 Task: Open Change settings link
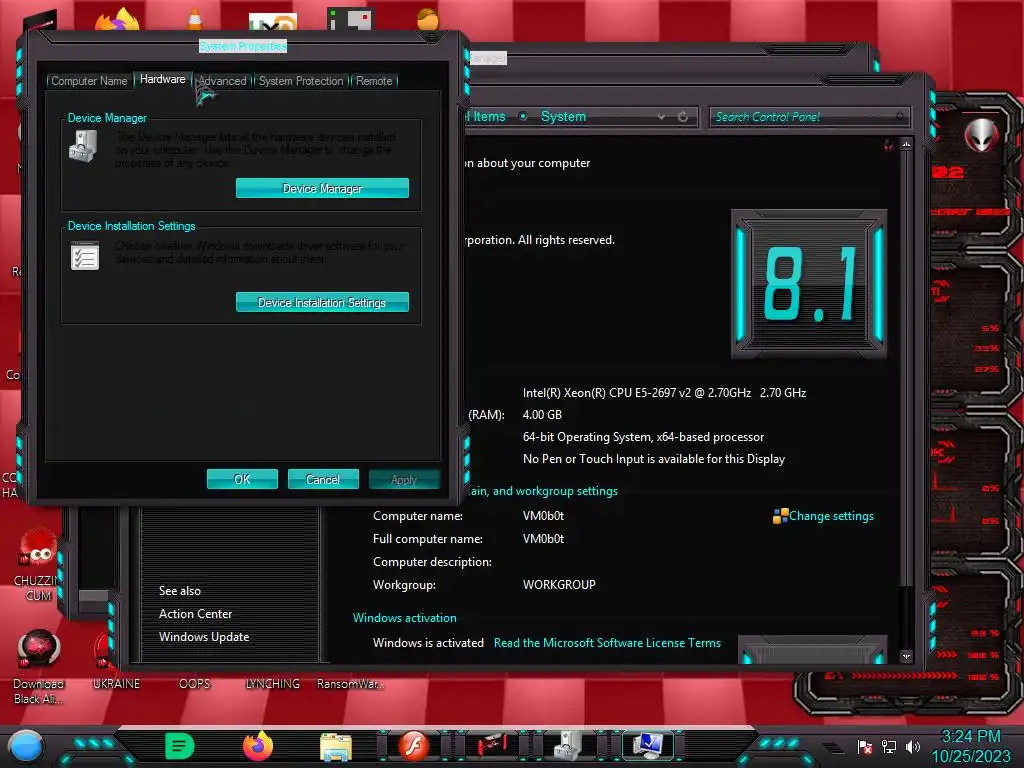tap(831, 516)
